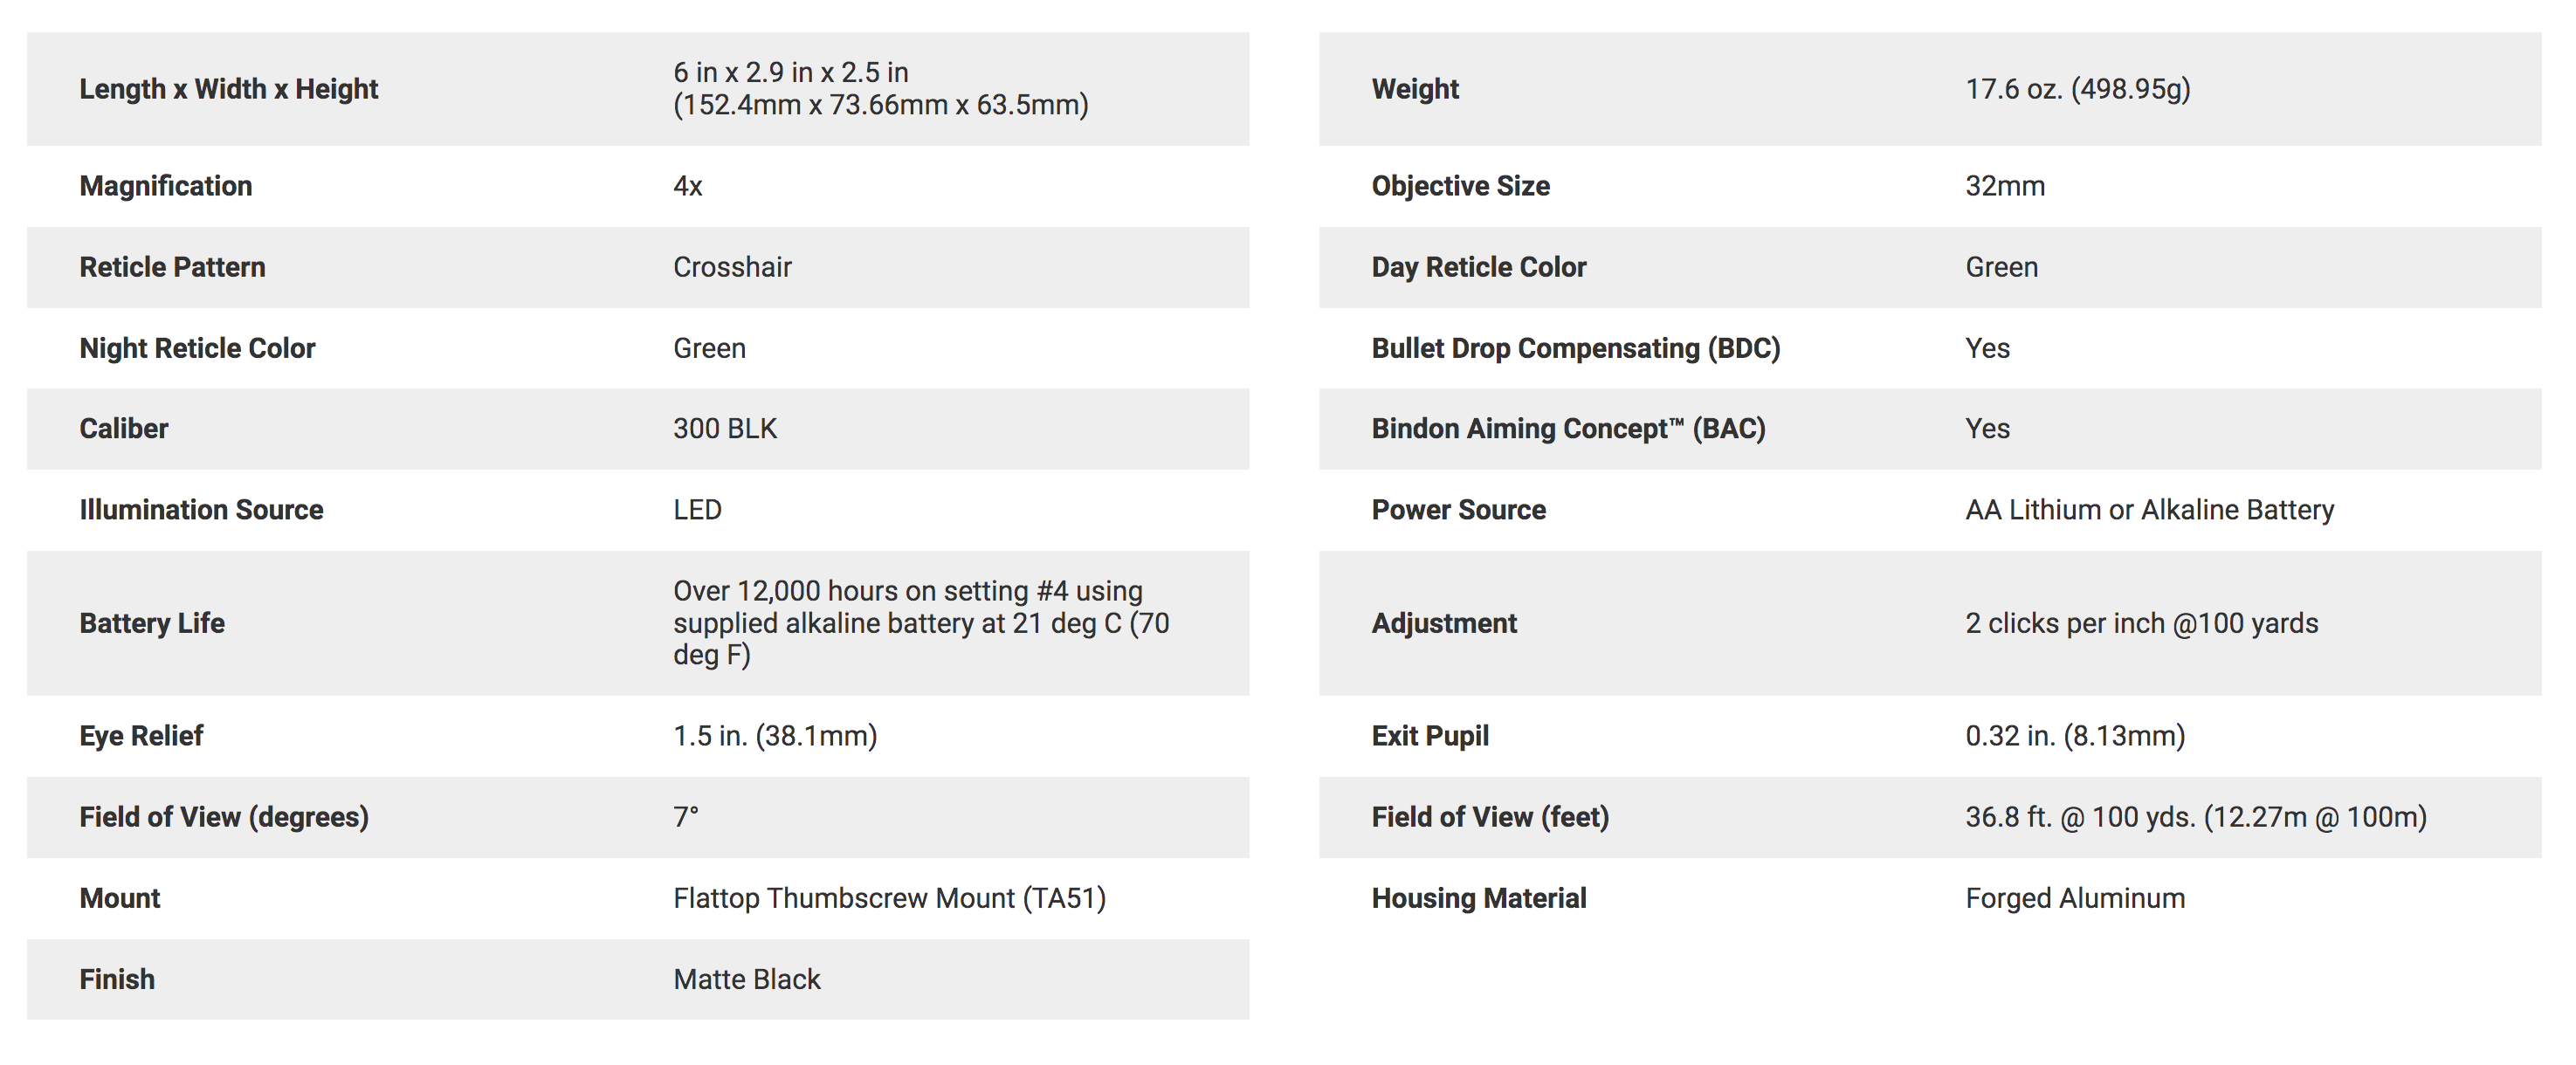Screen dimensions: 2576x1065
Task: Select the Matte Black finish value
Action: click(x=747, y=979)
